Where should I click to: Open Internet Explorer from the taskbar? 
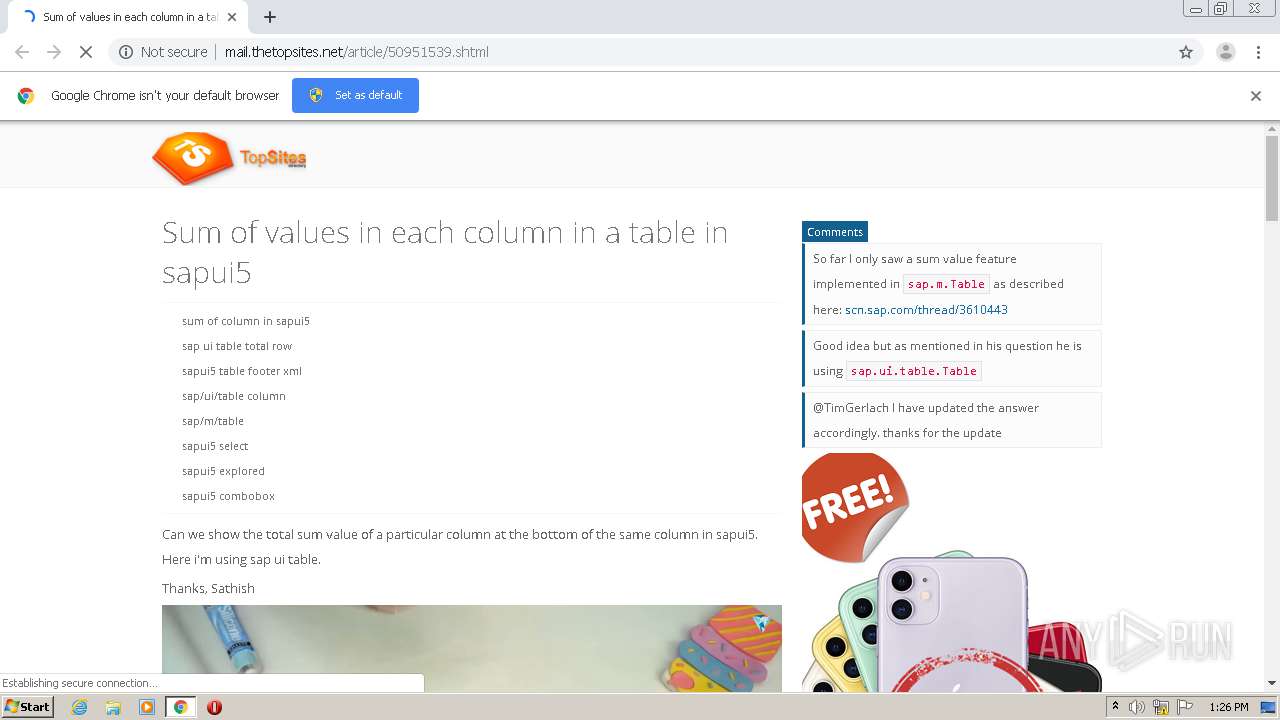(x=80, y=707)
